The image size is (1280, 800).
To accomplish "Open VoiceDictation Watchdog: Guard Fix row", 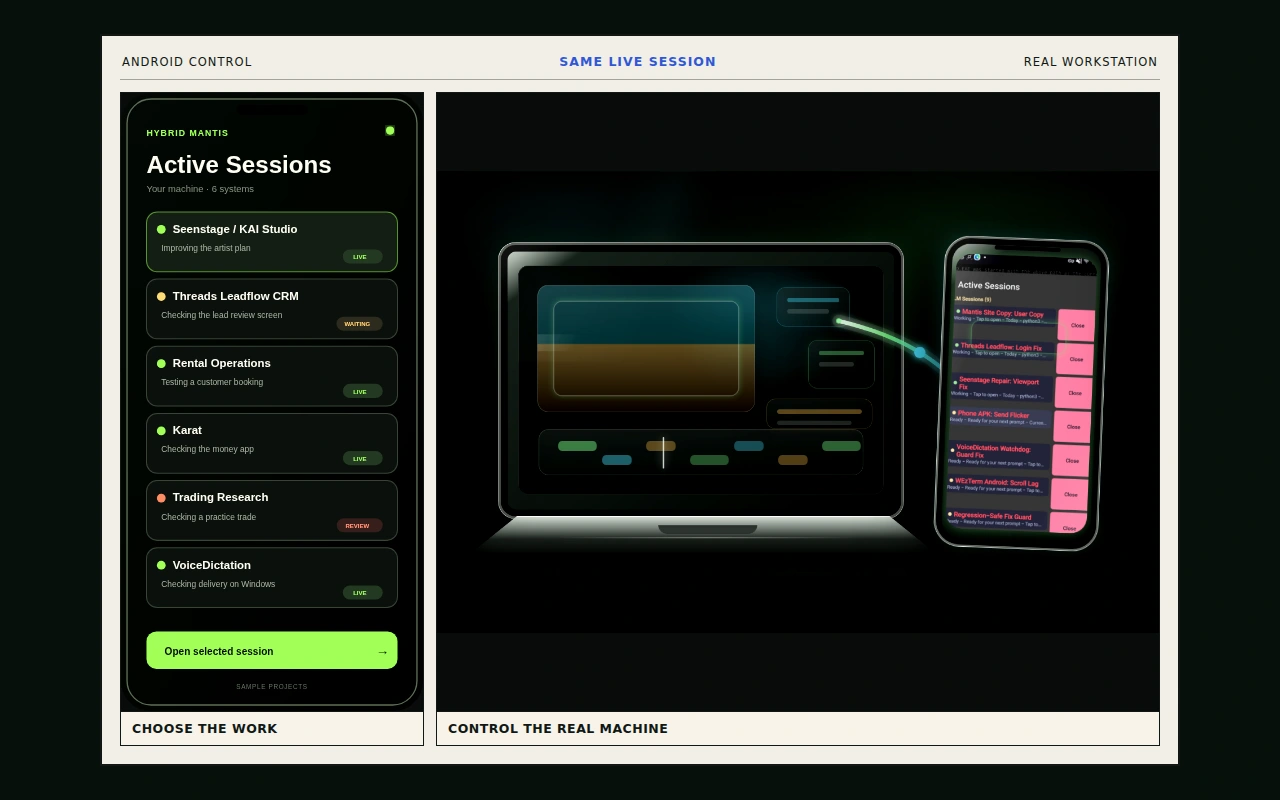I will [x=998, y=456].
